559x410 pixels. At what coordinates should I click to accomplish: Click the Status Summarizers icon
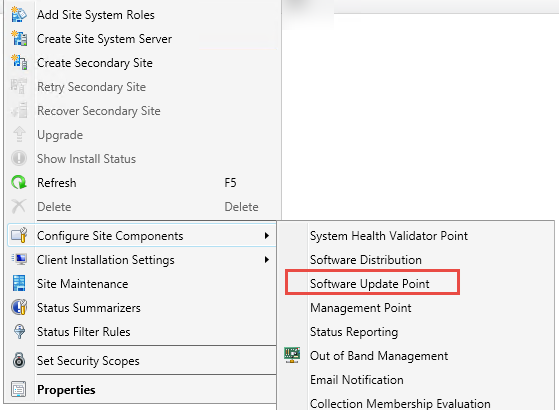point(19,307)
